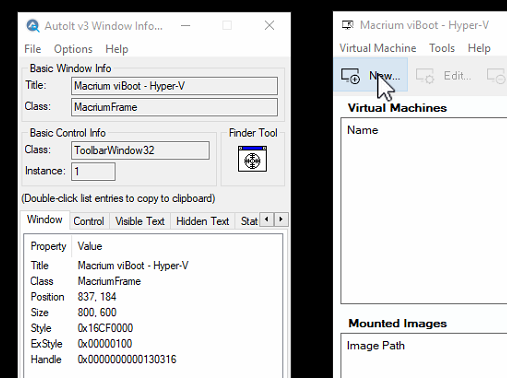Click the MacriumFrame Class field

[x=174, y=107]
